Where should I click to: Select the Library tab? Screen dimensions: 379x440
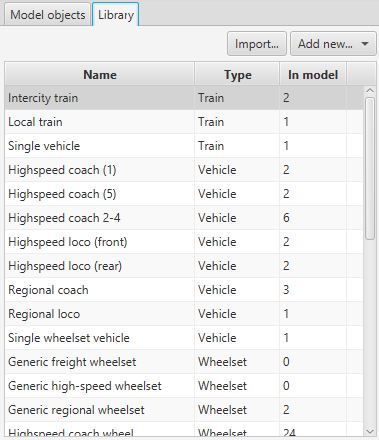coord(116,15)
